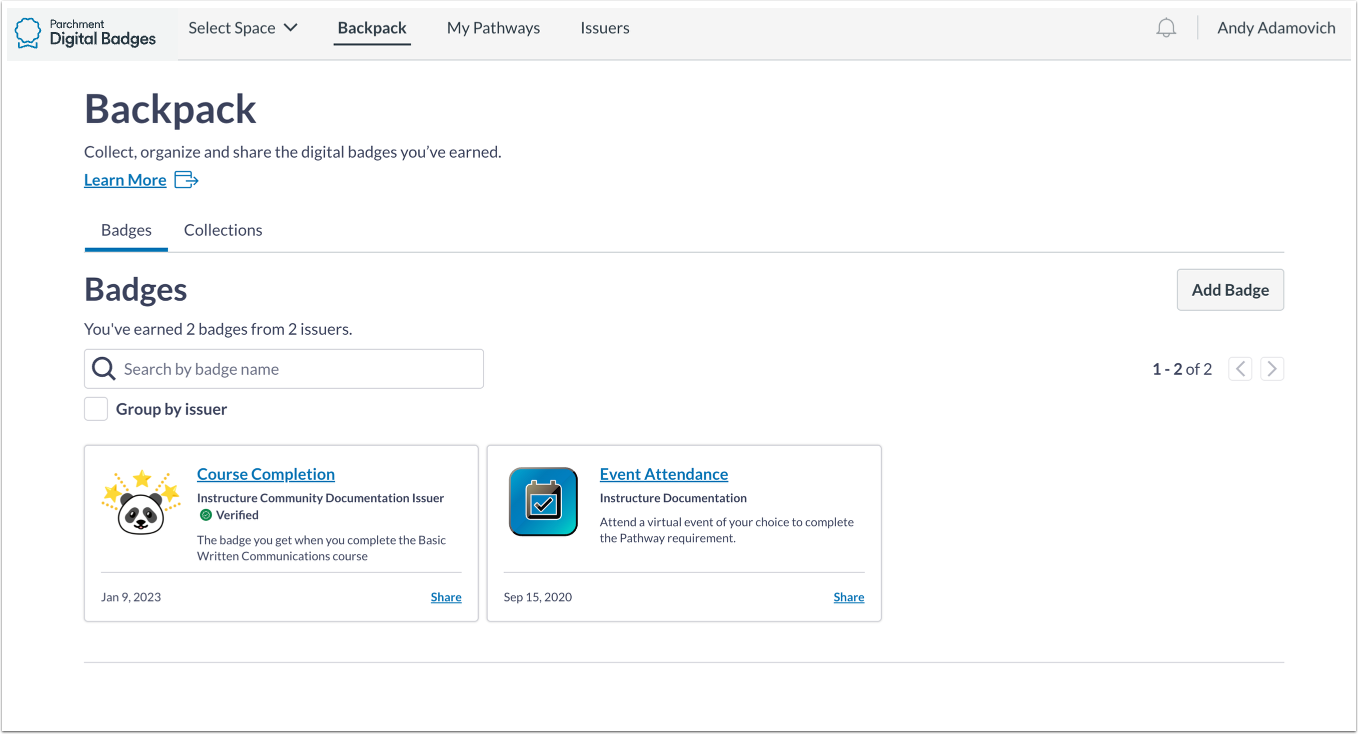Click "You've earned 2 badges from 2 issuers."
1358x734 pixels.
218,329
